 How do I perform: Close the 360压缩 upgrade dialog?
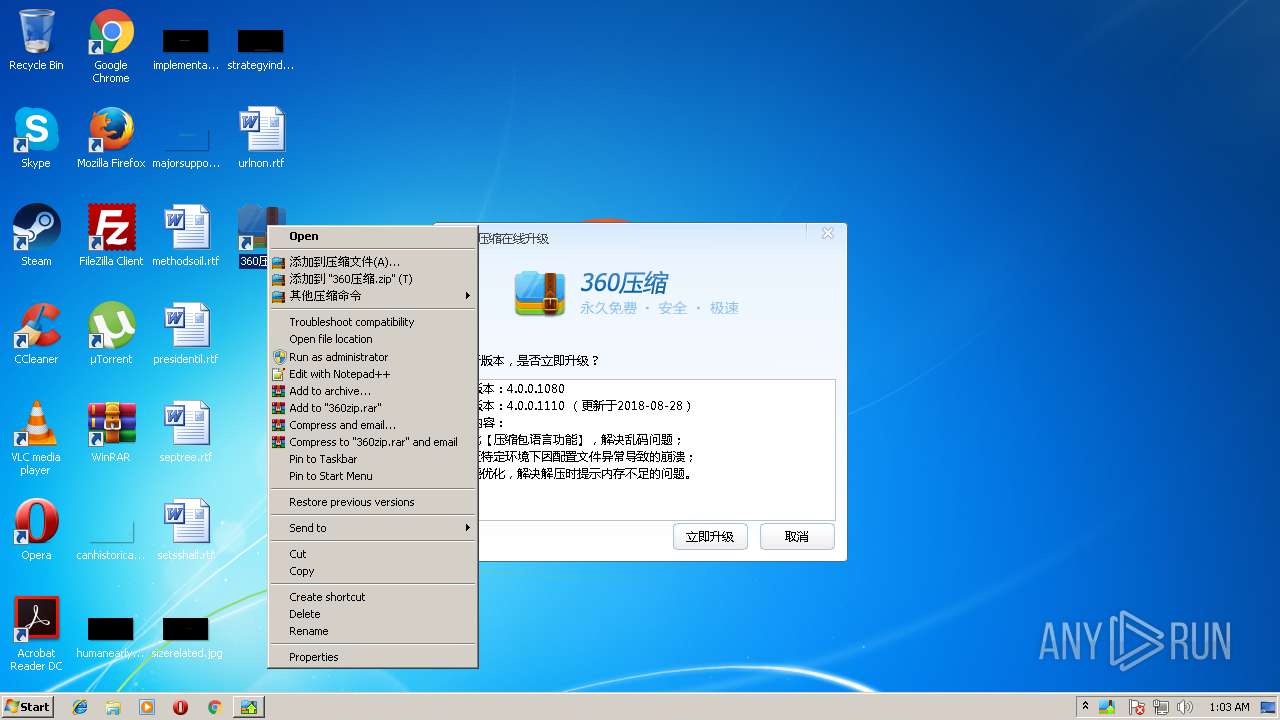pos(827,233)
